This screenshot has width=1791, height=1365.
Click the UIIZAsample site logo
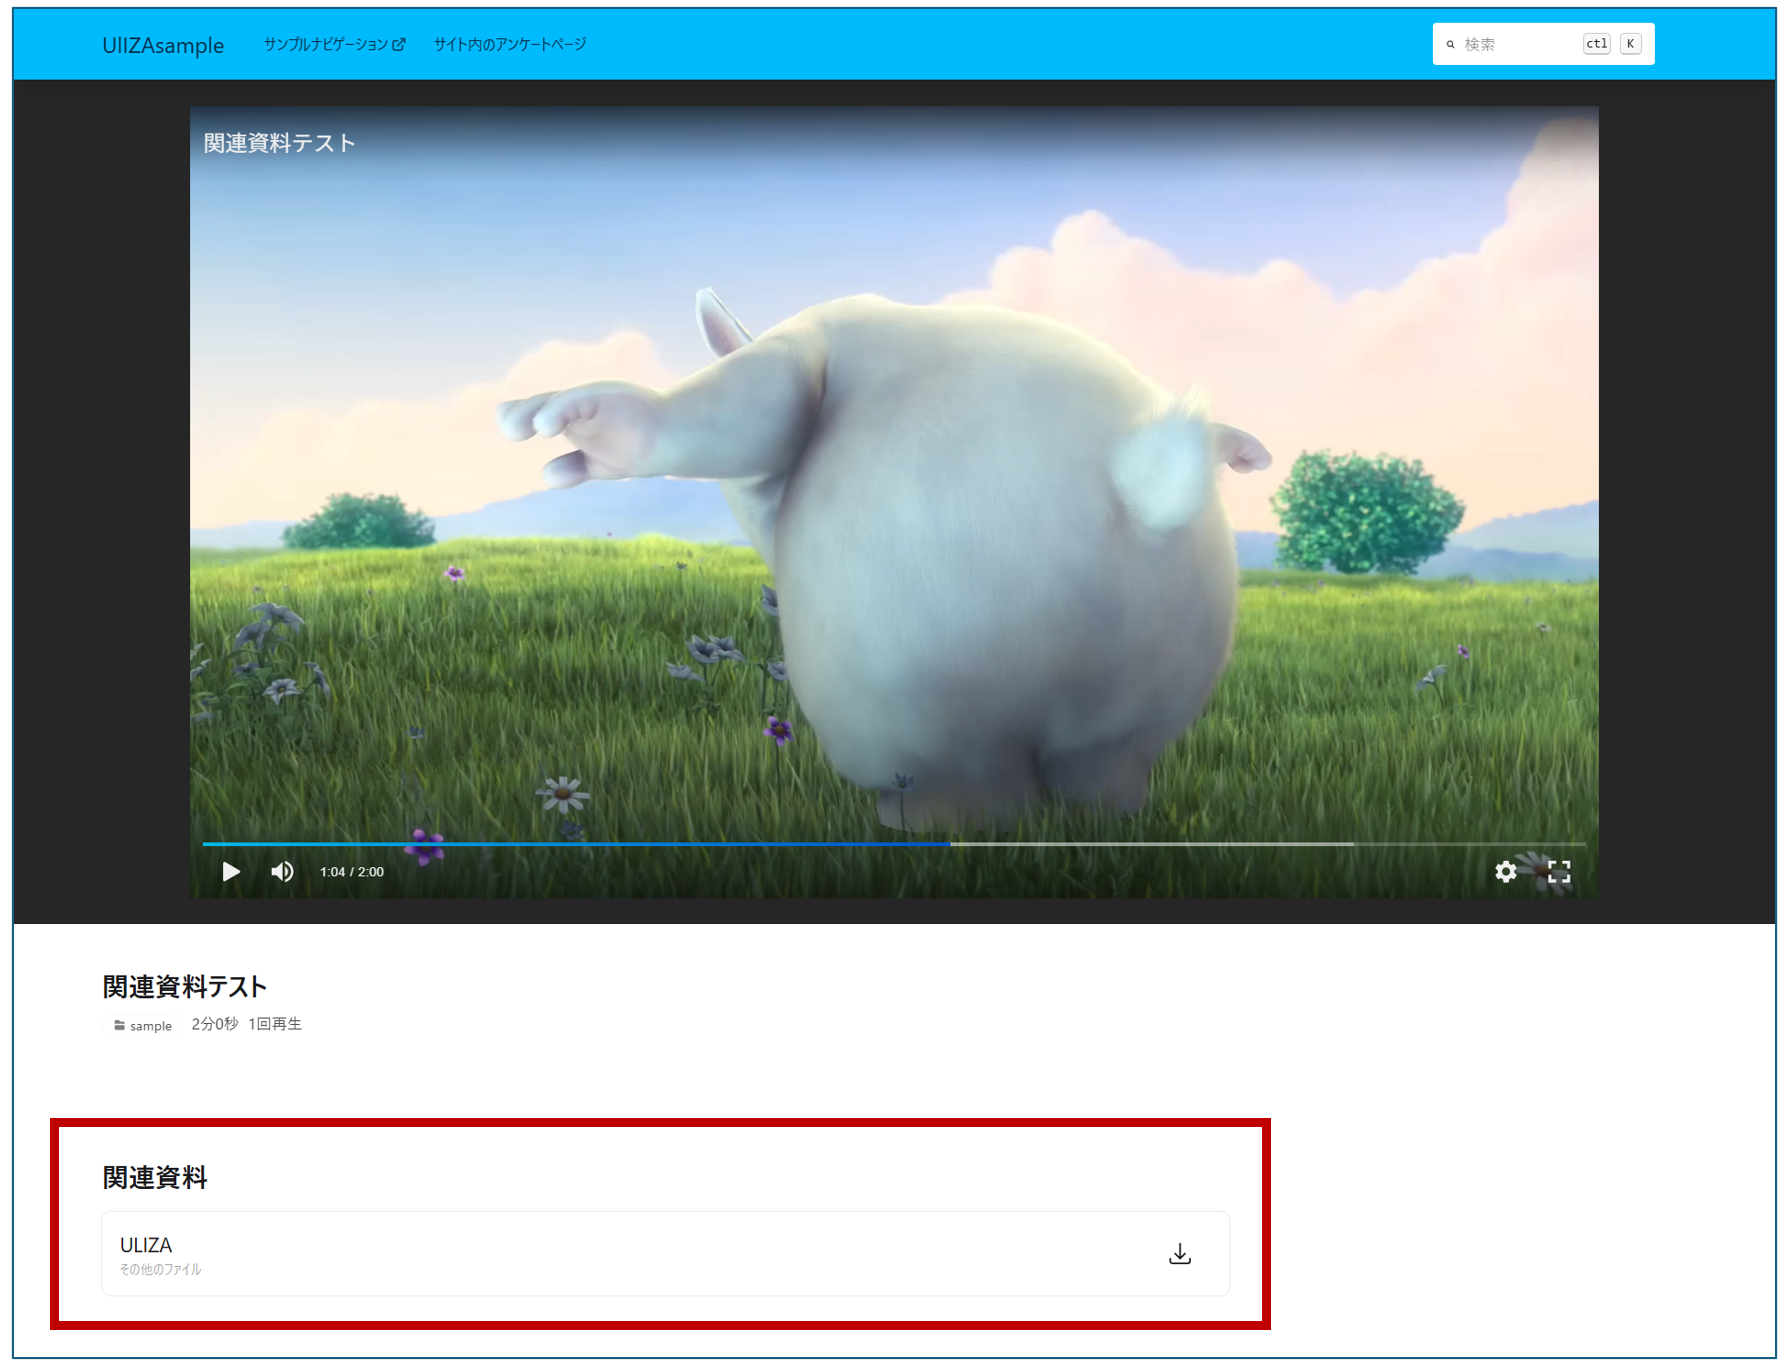tap(163, 45)
